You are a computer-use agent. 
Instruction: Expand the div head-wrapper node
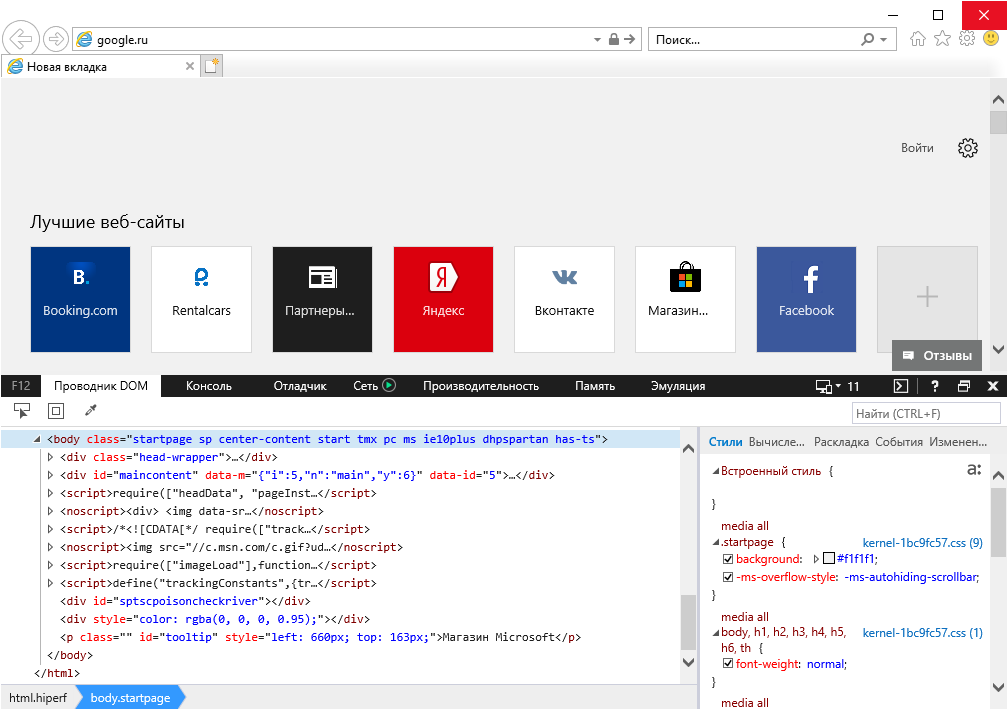(x=50, y=457)
